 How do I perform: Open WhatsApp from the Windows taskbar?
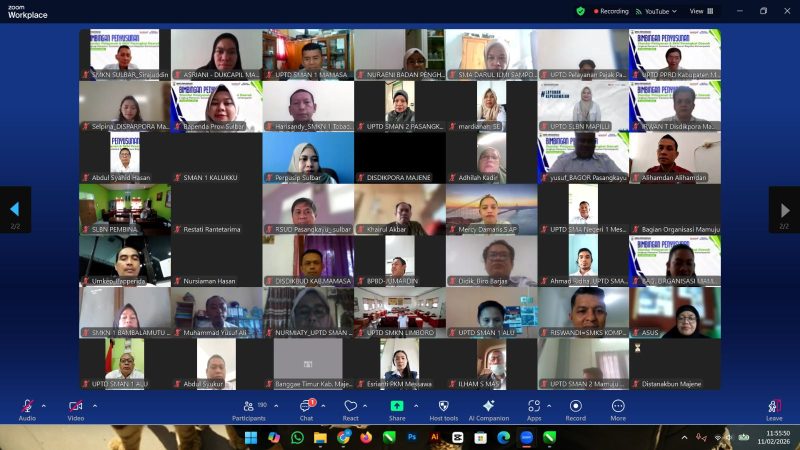coord(297,437)
